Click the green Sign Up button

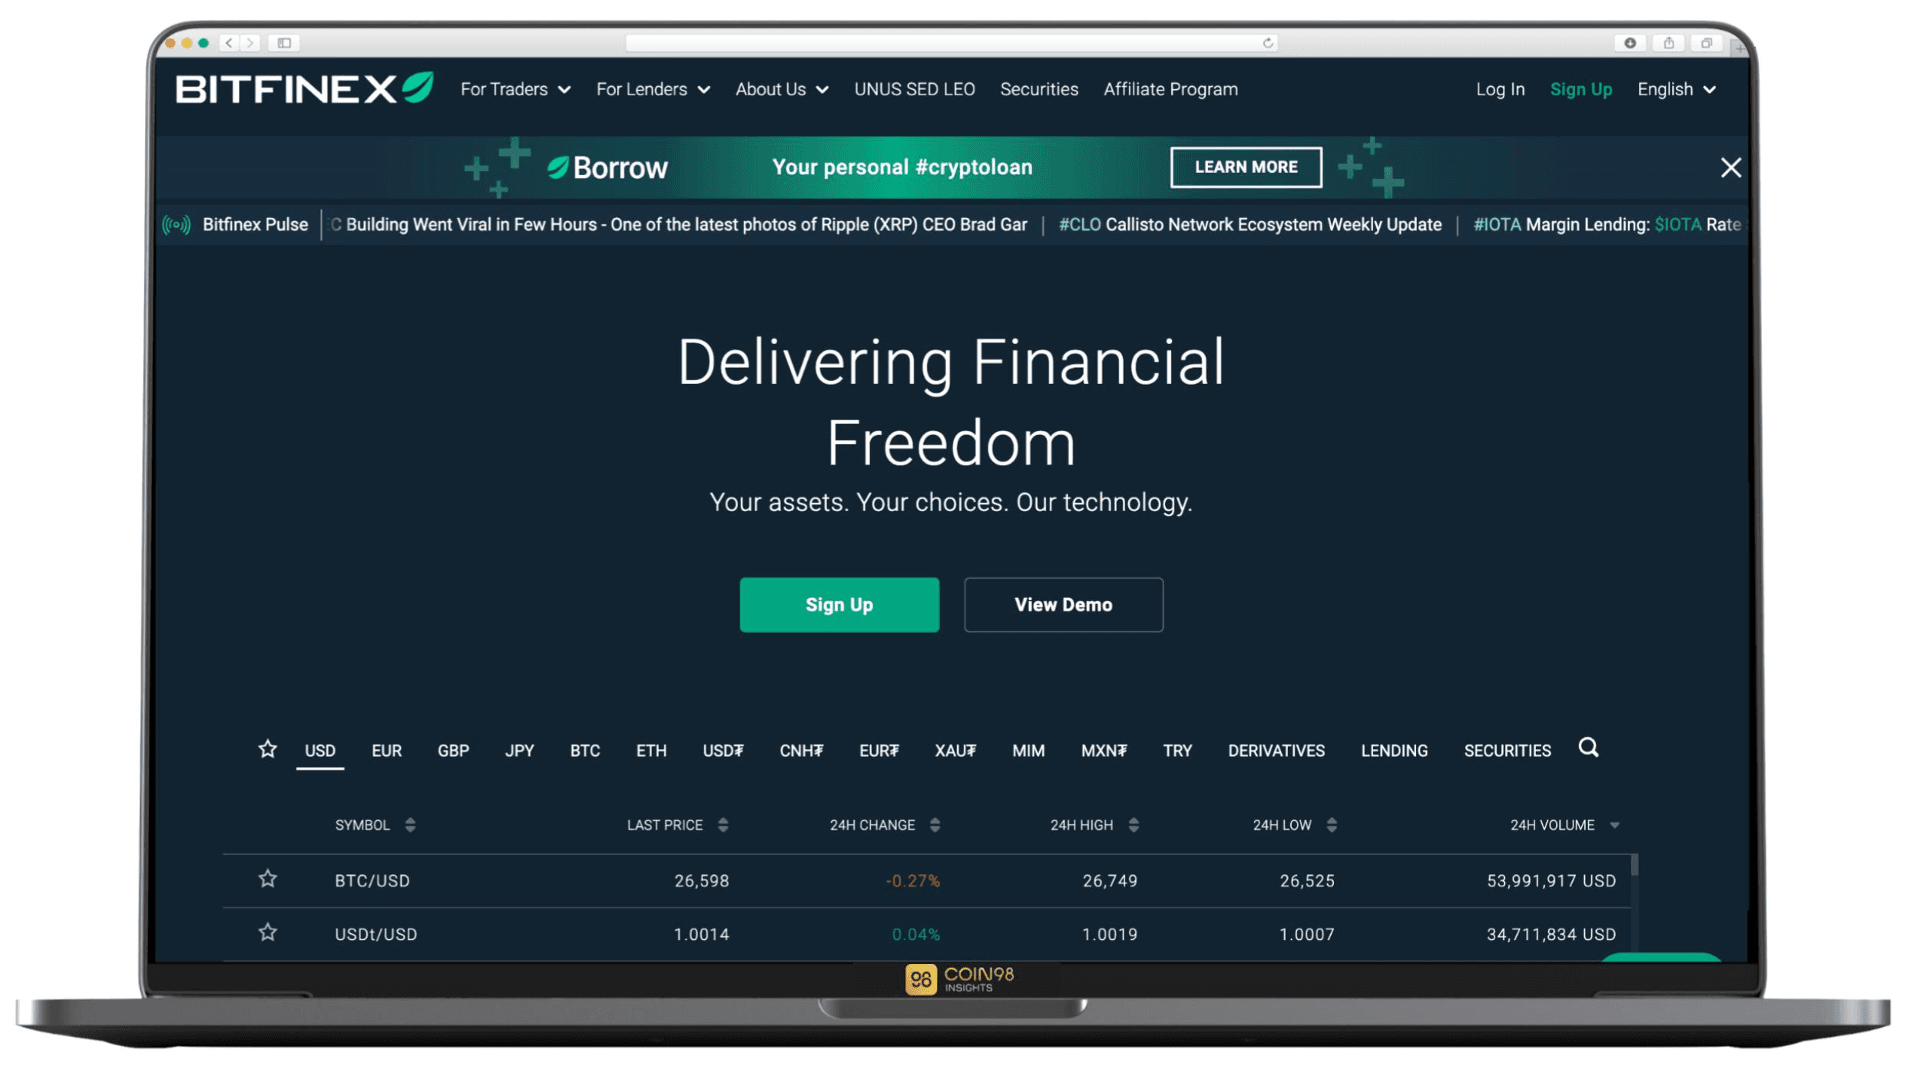[839, 604]
